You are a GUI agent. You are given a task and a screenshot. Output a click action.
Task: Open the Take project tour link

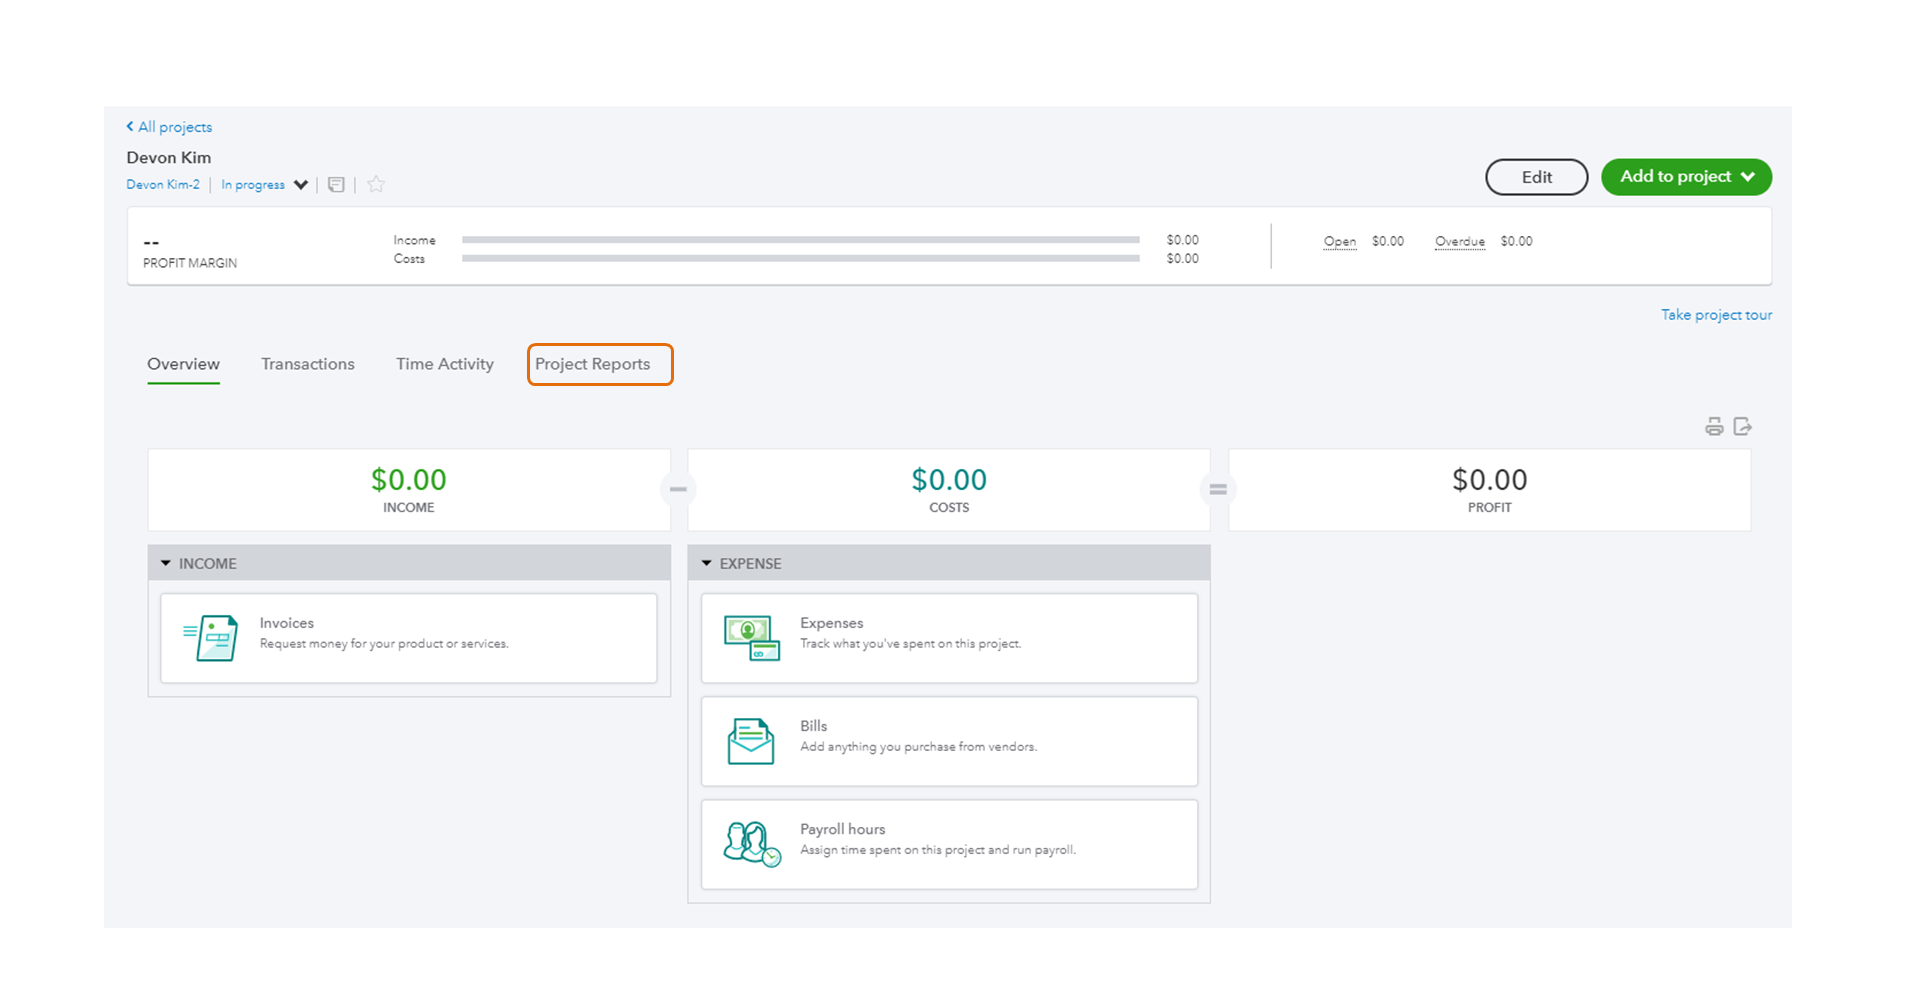point(1716,314)
